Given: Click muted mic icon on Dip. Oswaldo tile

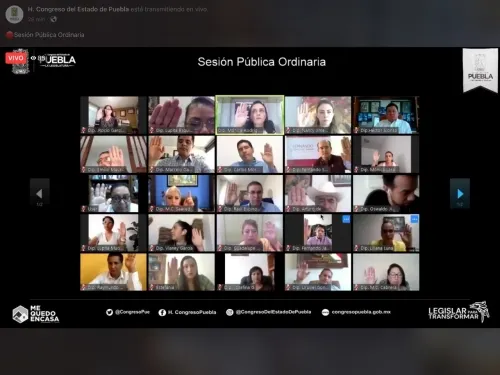Looking at the screenshot, I should [357, 209].
